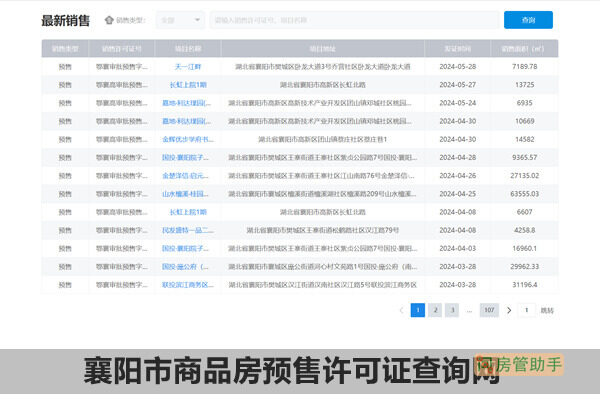Open the 金辉优步学府 project link
Image resolution: width=600 pixels, height=400 pixels.
pos(188,139)
